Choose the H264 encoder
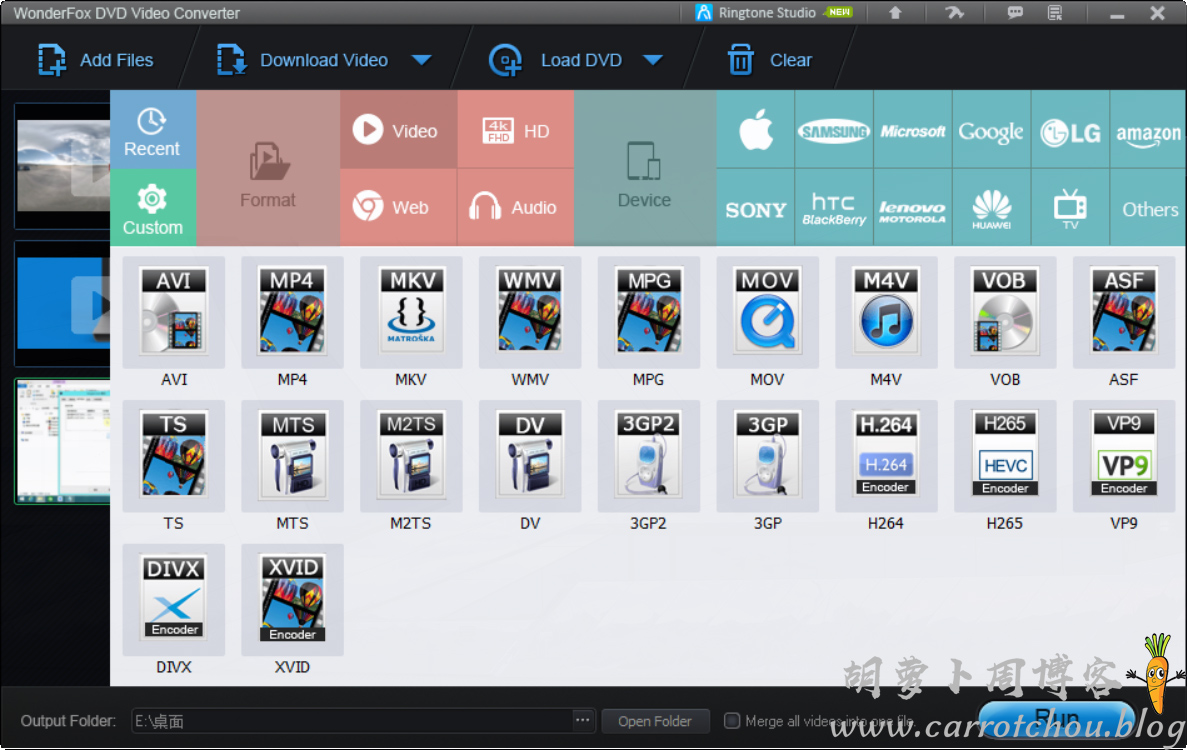This screenshot has width=1187, height=750. point(886,456)
